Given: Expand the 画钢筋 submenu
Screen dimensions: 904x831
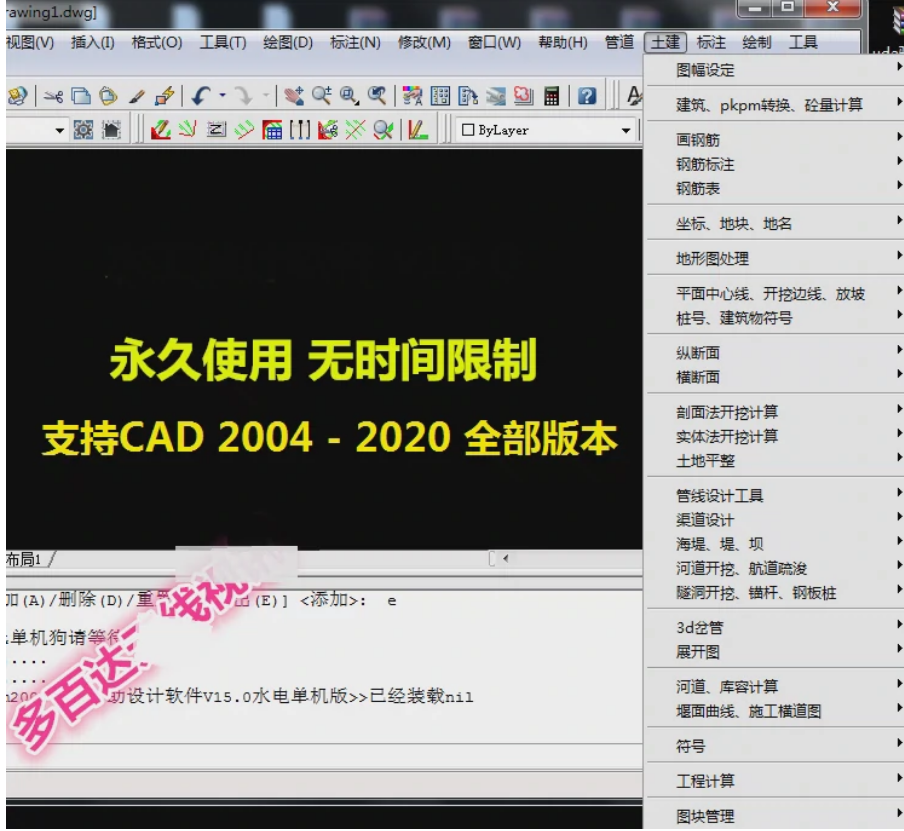Looking at the screenshot, I should pos(774,140).
